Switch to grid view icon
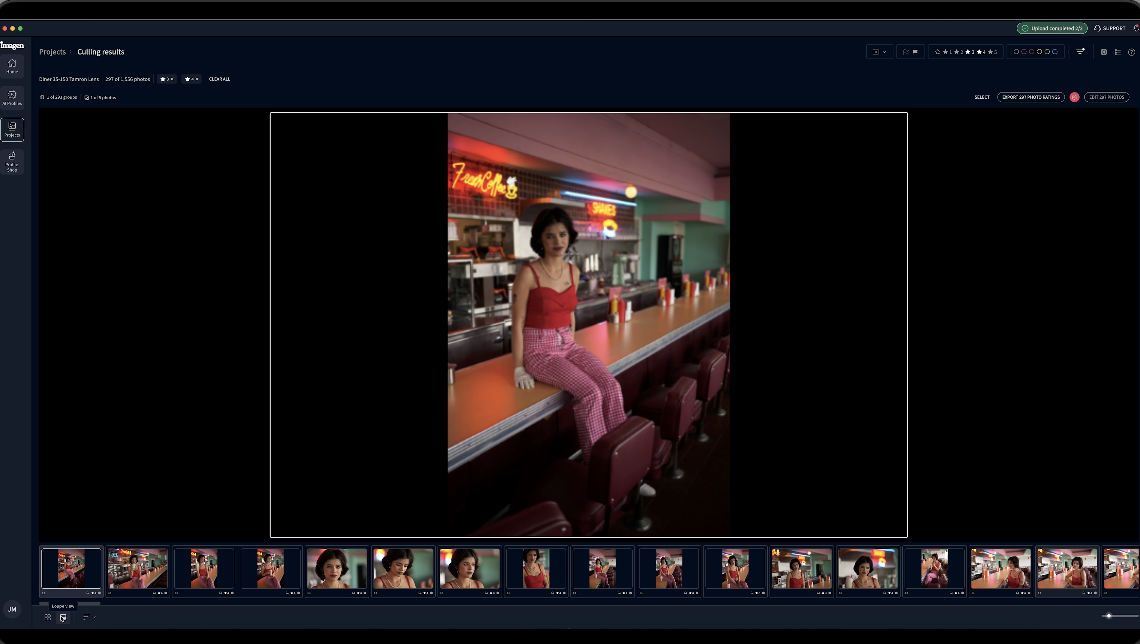This screenshot has height=644, width=1140. tap(48, 617)
